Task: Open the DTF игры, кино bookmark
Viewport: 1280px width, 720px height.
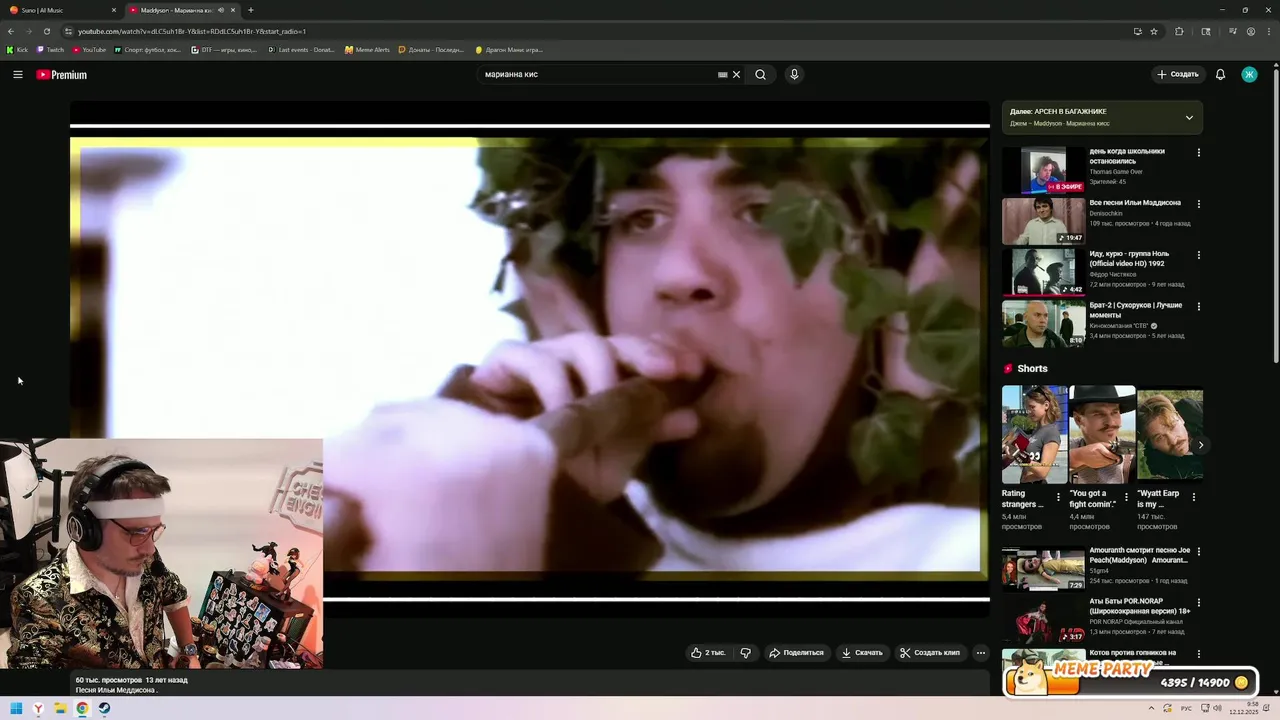Action: [224, 49]
